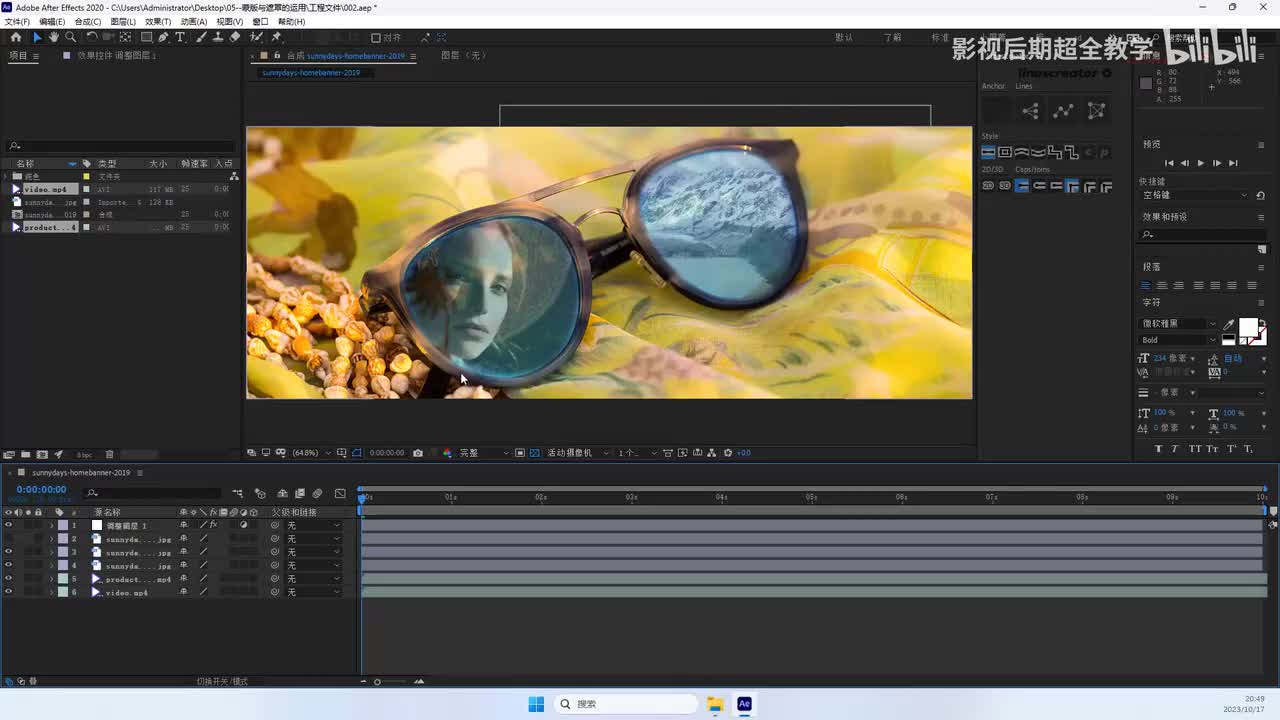Enable the snapping checkbox in toolbar
The image size is (1280, 720).
pyautogui.click(x=375, y=38)
